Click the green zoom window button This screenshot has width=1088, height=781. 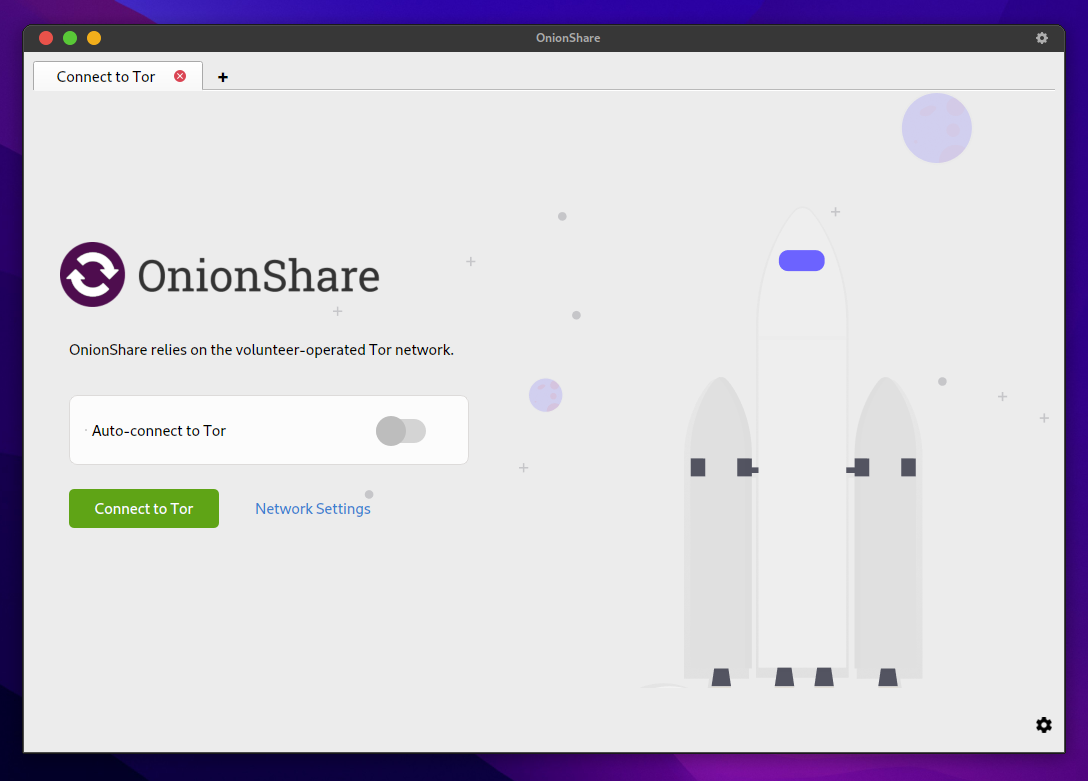pos(69,37)
